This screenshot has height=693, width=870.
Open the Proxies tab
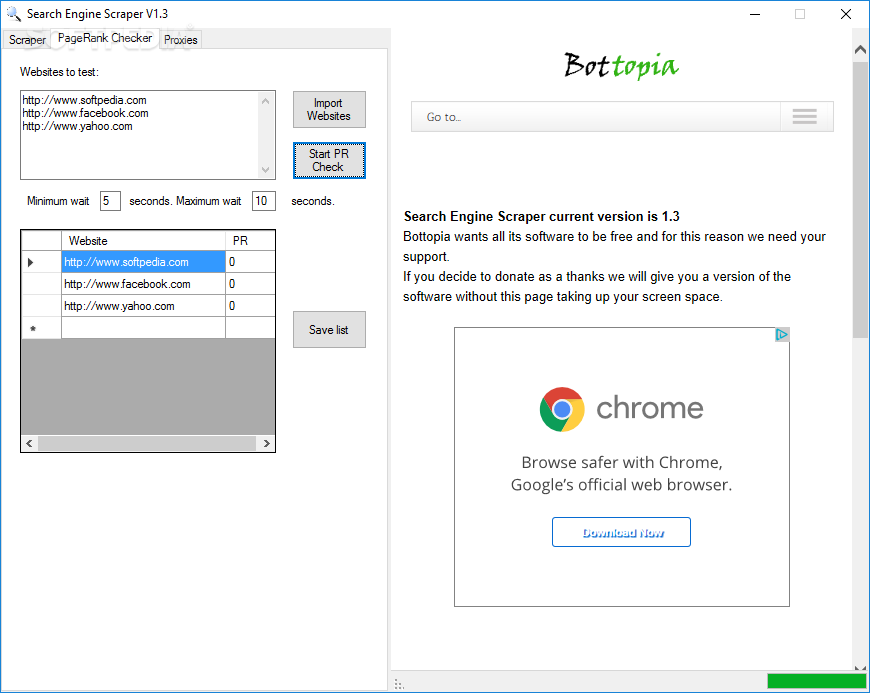click(180, 40)
